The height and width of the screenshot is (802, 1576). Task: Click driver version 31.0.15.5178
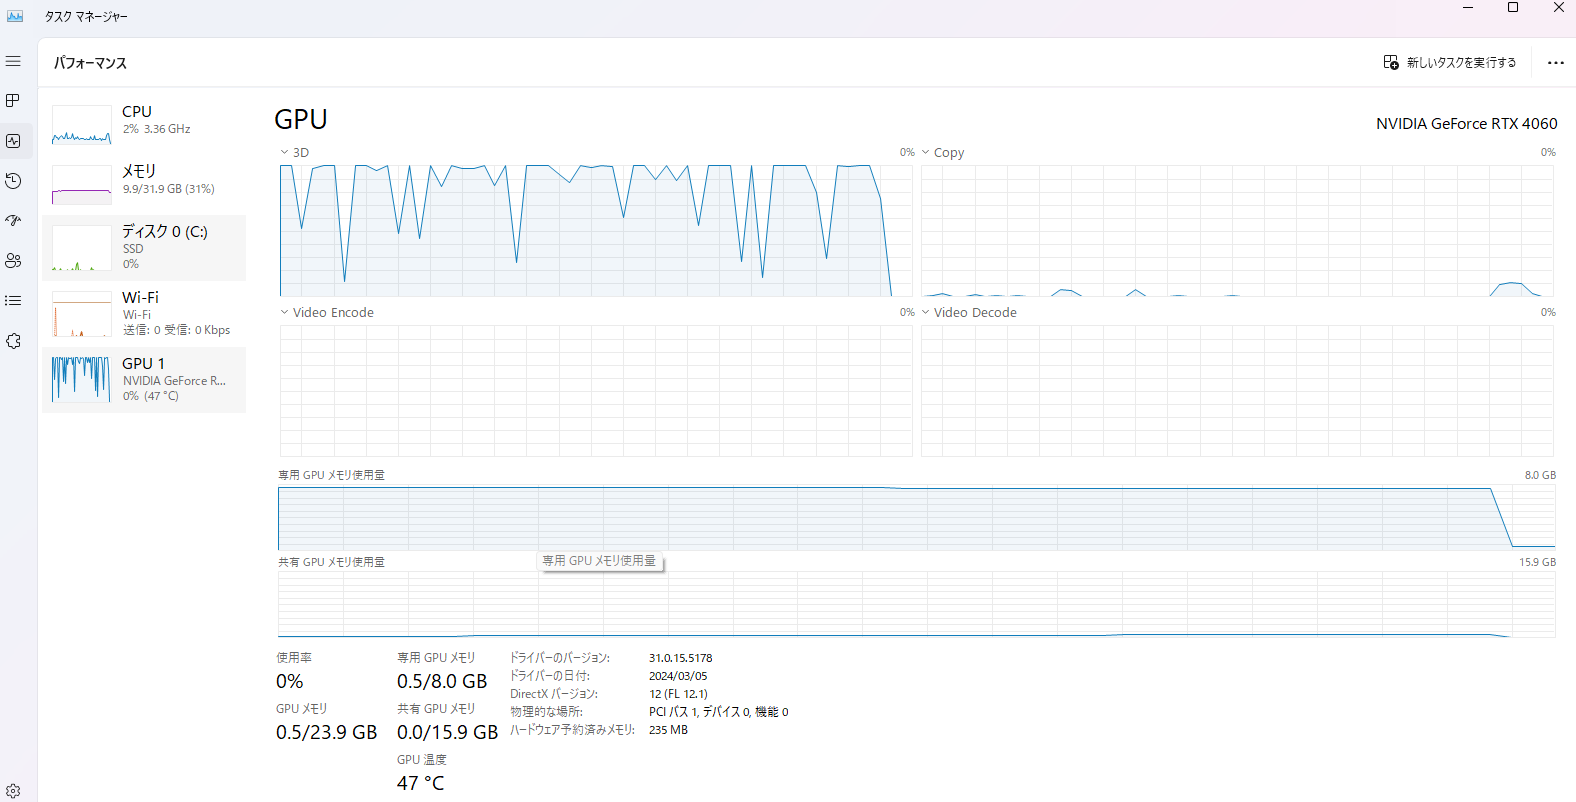click(681, 658)
